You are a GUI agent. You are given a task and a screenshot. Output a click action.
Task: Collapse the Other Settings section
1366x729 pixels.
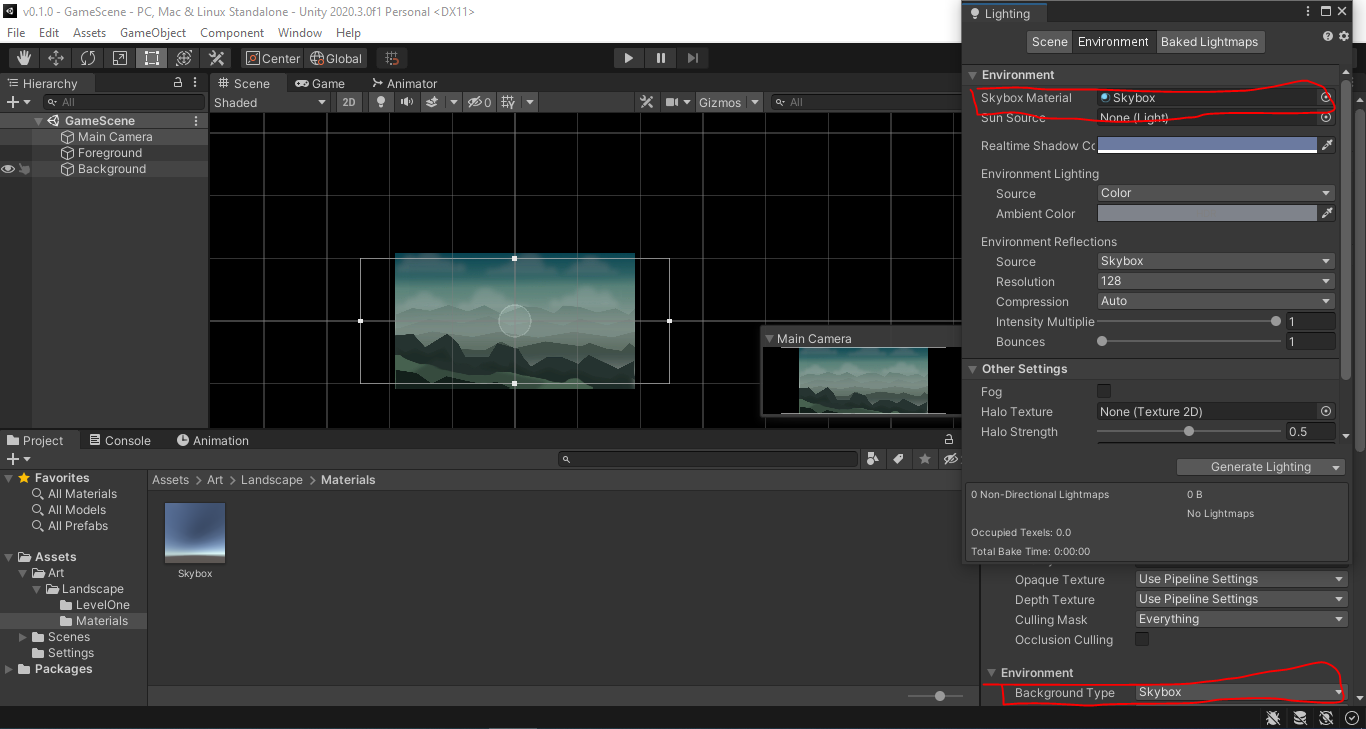pyautogui.click(x=971, y=369)
